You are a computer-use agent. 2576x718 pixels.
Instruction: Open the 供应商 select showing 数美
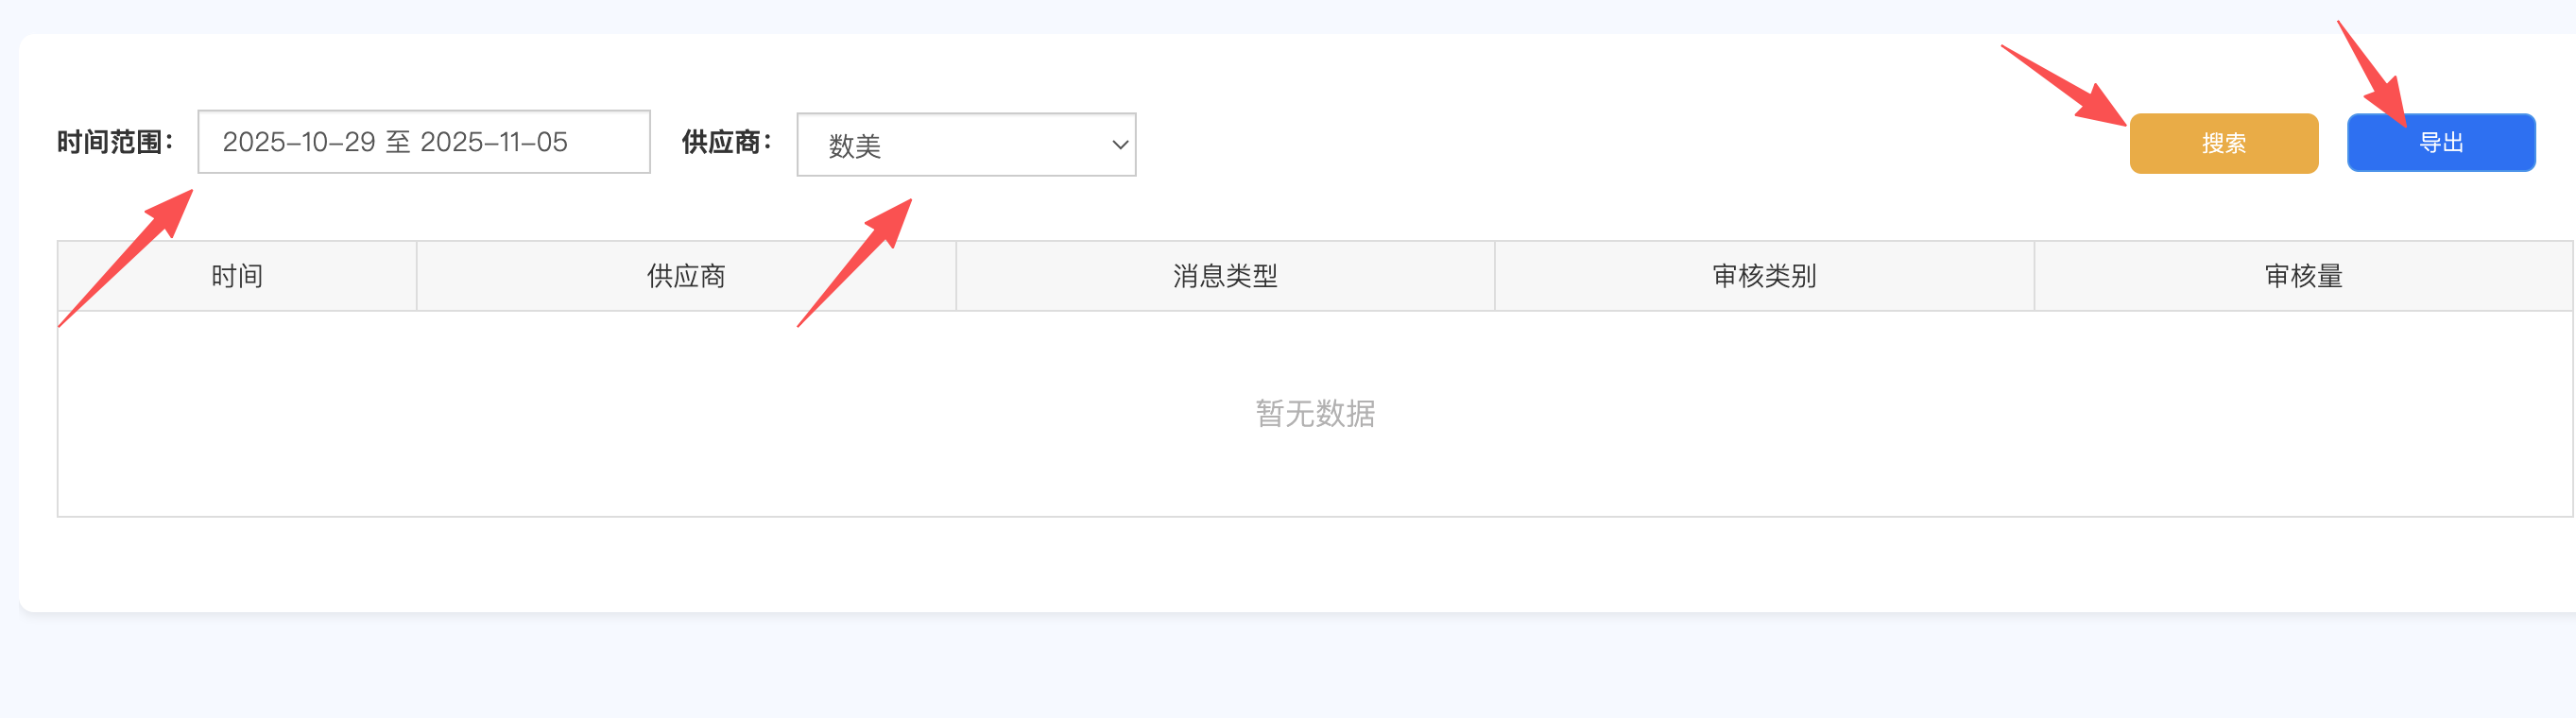tap(965, 145)
